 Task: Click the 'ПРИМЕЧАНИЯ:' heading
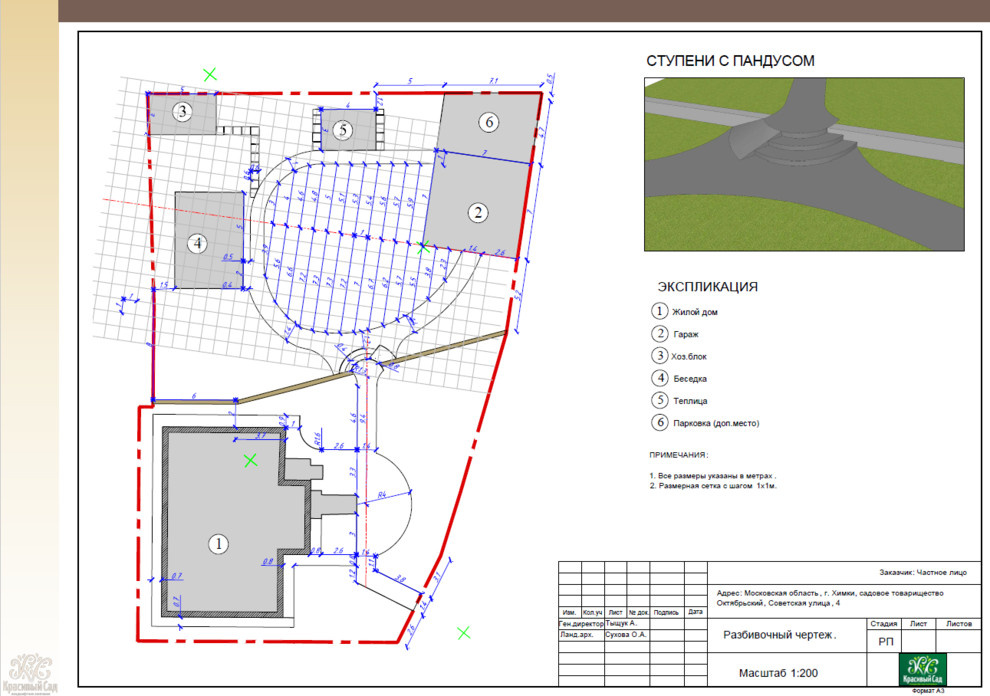pos(679,455)
